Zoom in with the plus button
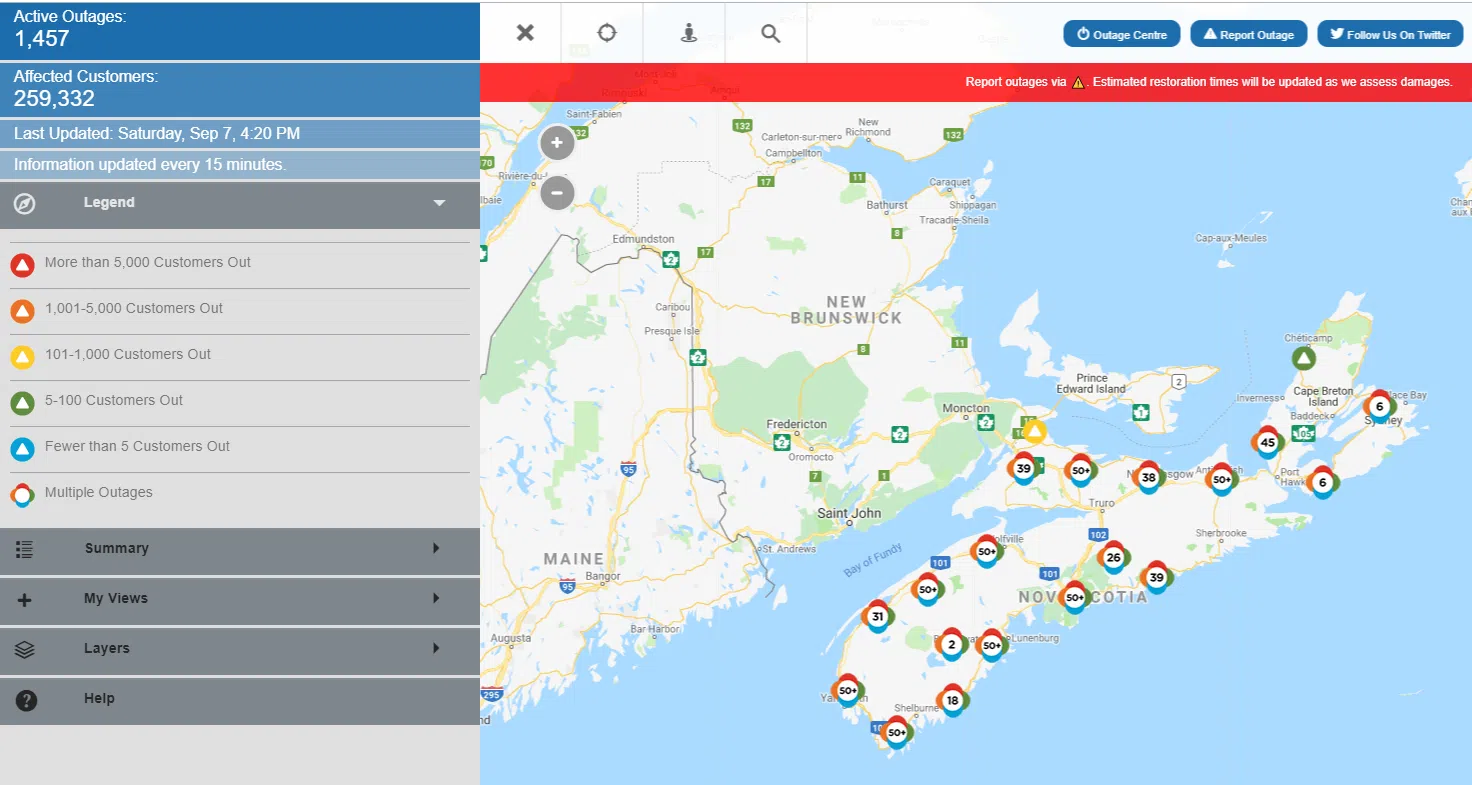1472x785 pixels. tap(557, 143)
